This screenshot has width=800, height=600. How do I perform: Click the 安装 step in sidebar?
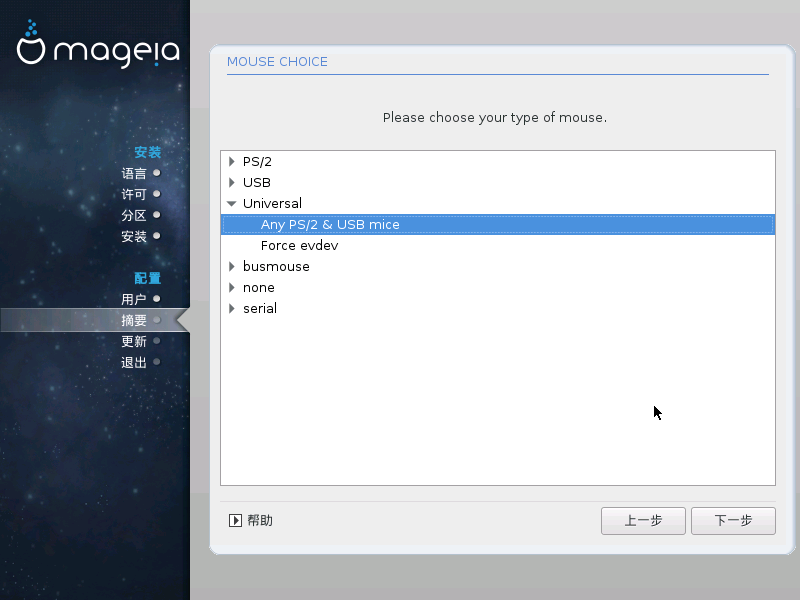tap(134, 236)
